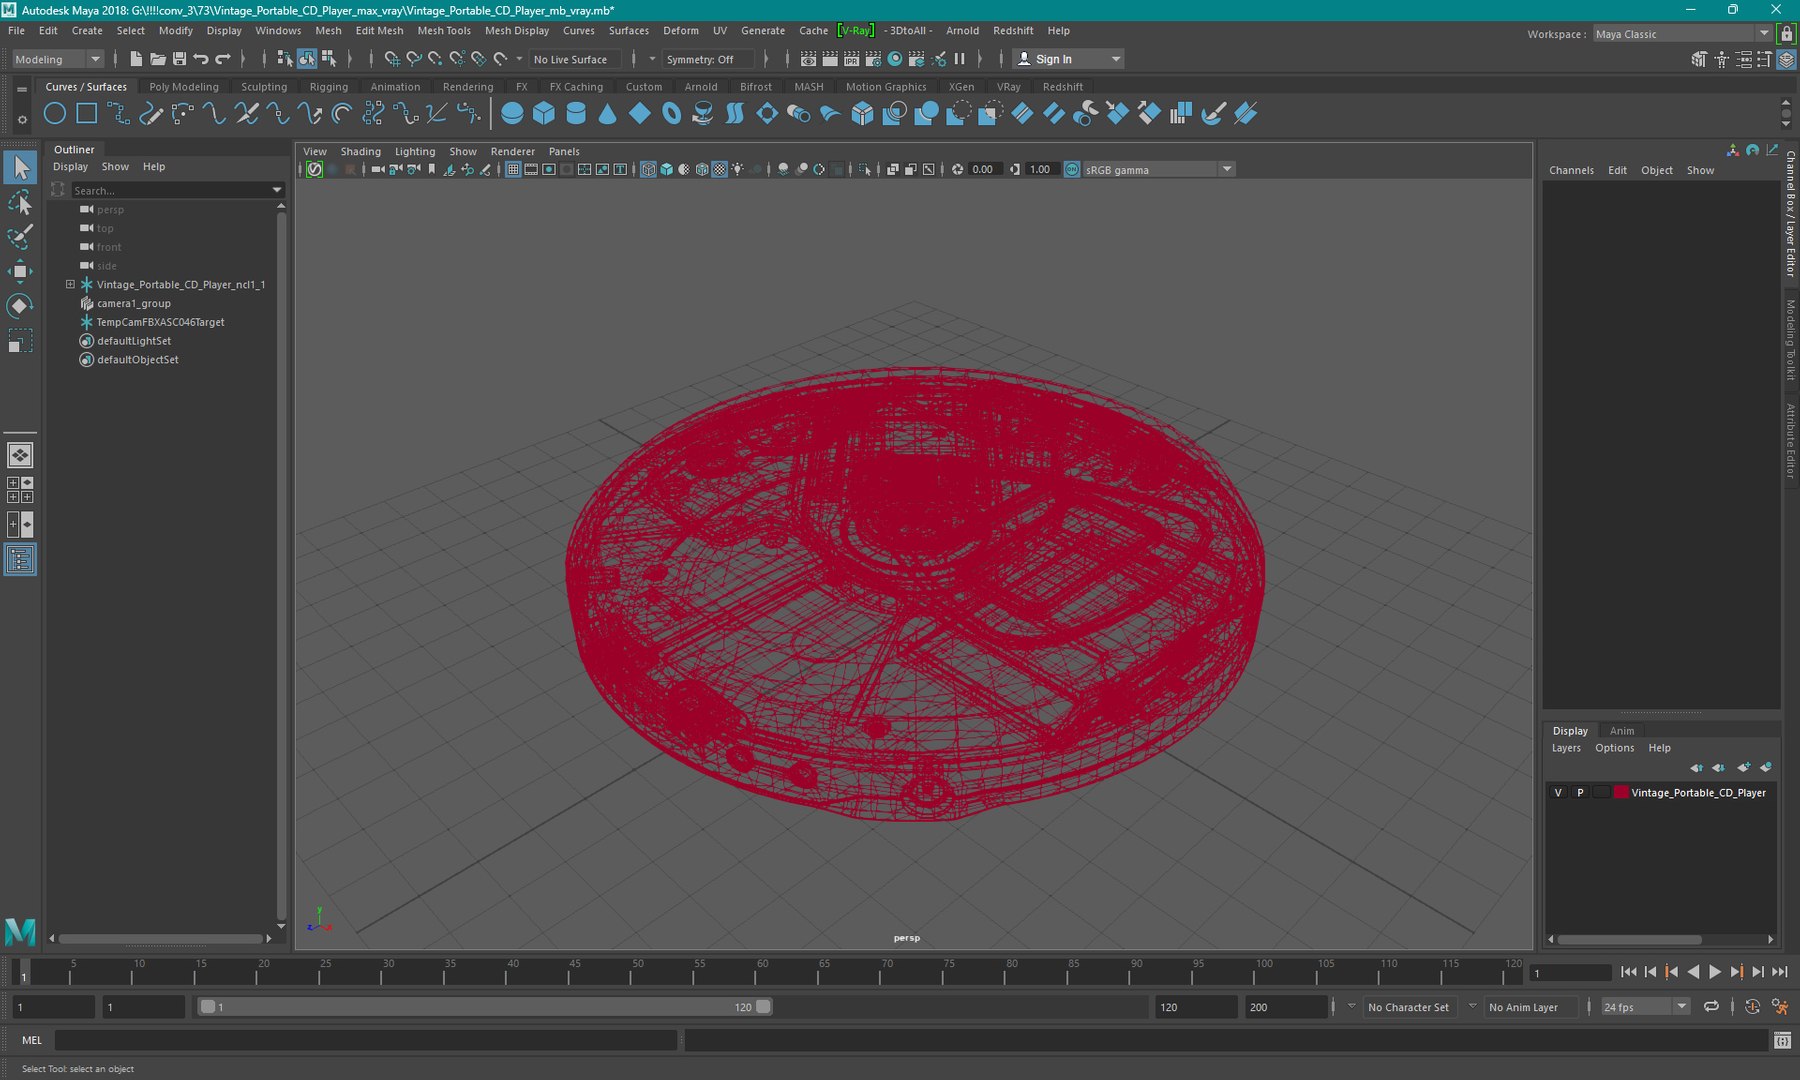Switch to the Poly Modeling shelf tab

click(184, 87)
